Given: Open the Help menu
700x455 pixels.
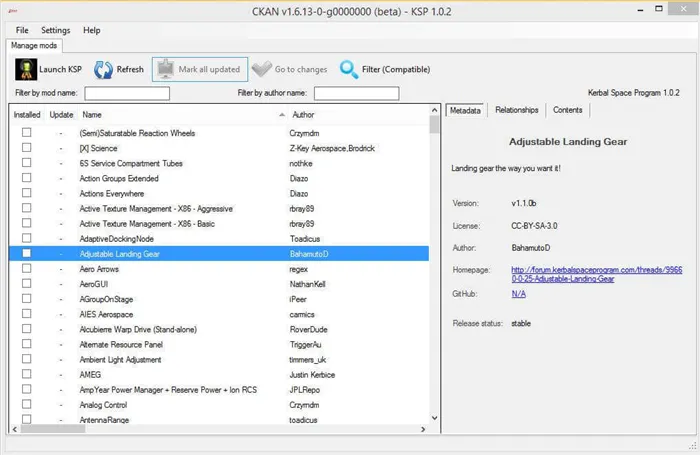Looking at the screenshot, I should [92, 30].
